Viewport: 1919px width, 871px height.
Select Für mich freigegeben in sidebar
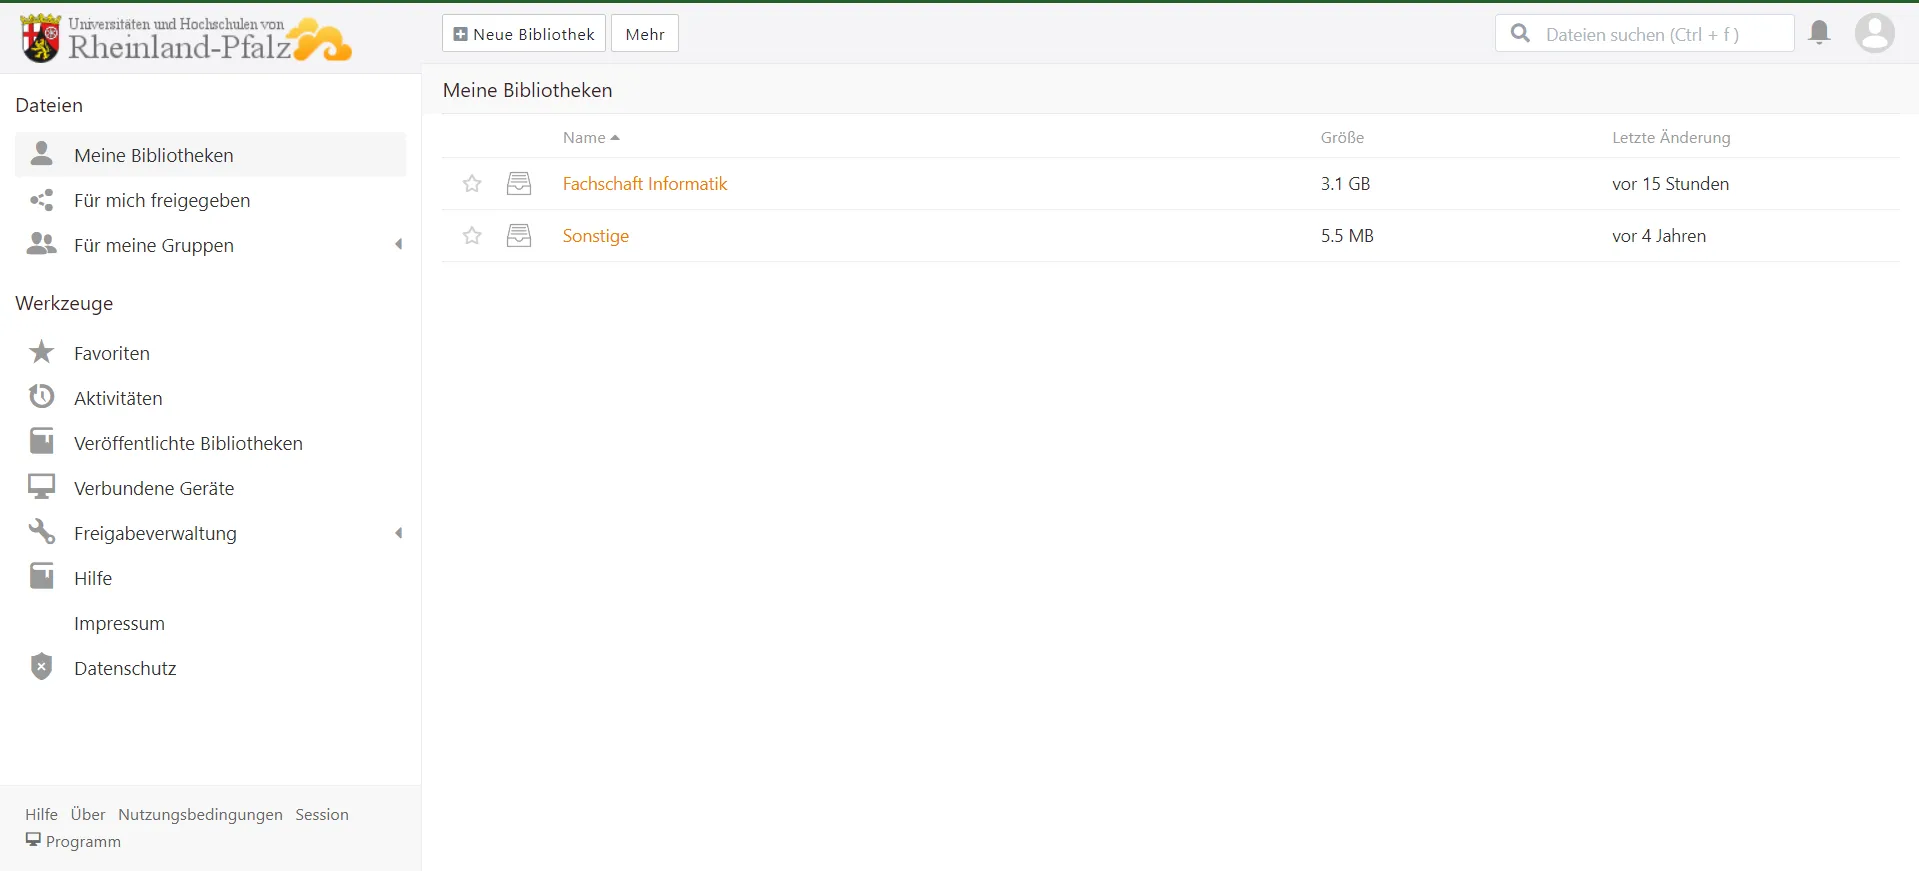[x=162, y=201]
